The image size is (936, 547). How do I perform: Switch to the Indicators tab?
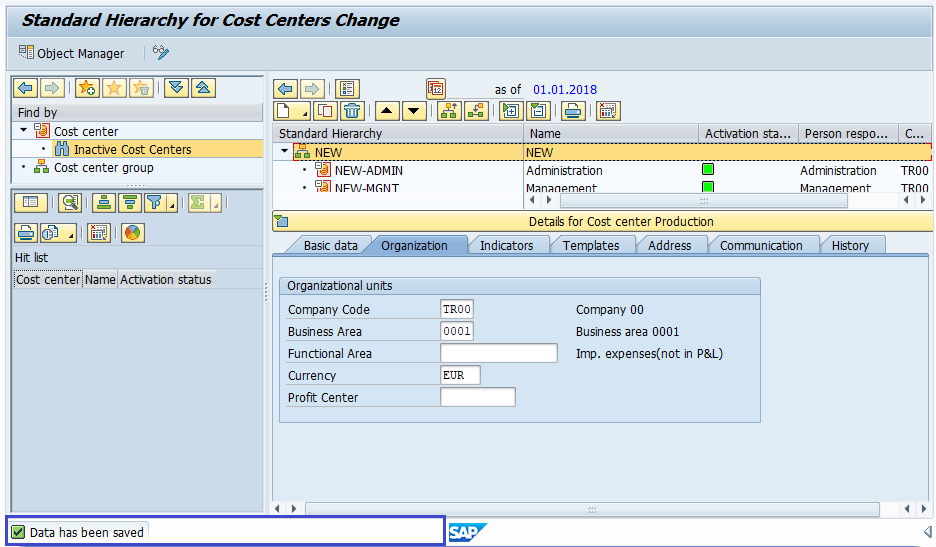pos(506,245)
